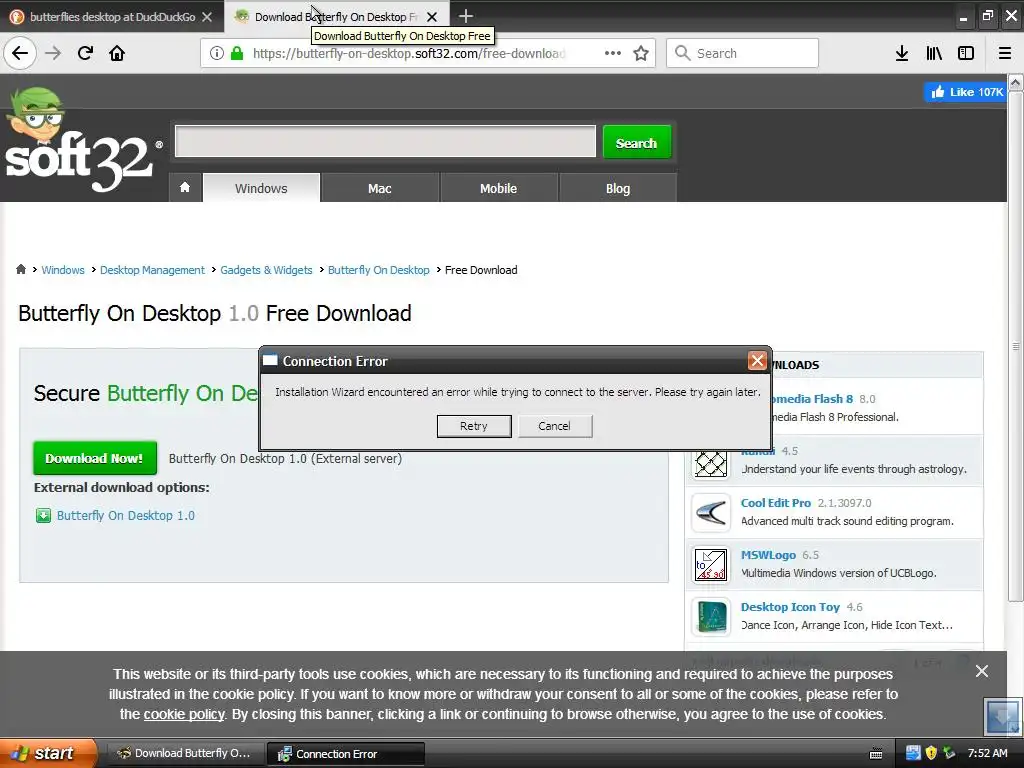Toggle the sidebar icon in the toolbar

pyautogui.click(x=966, y=53)
